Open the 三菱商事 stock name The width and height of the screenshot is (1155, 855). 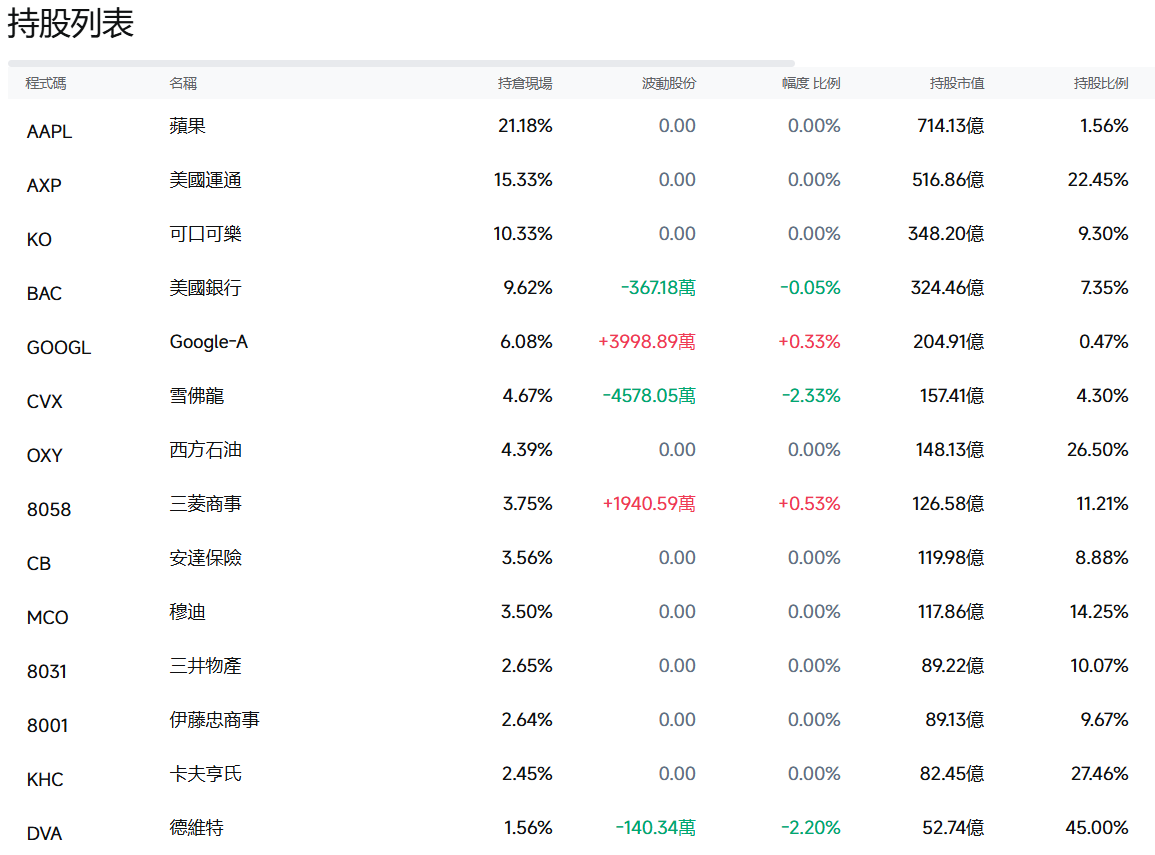pyautogui.click(x=206, y=504)
